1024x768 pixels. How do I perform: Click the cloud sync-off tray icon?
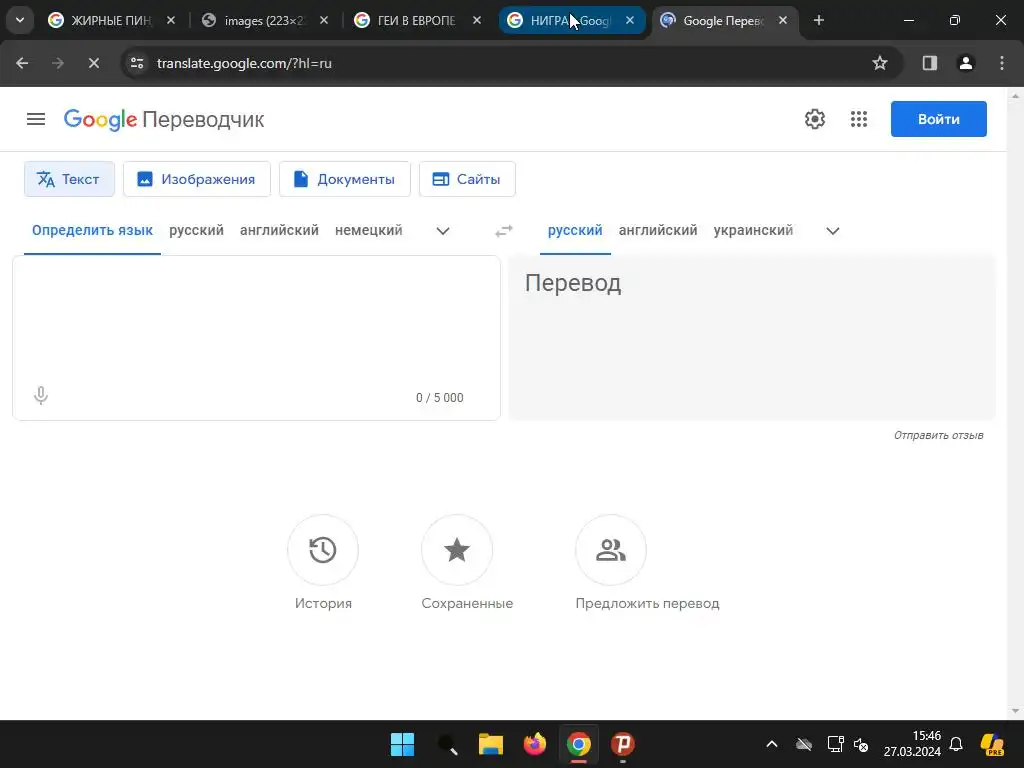(x=804, y=744)
